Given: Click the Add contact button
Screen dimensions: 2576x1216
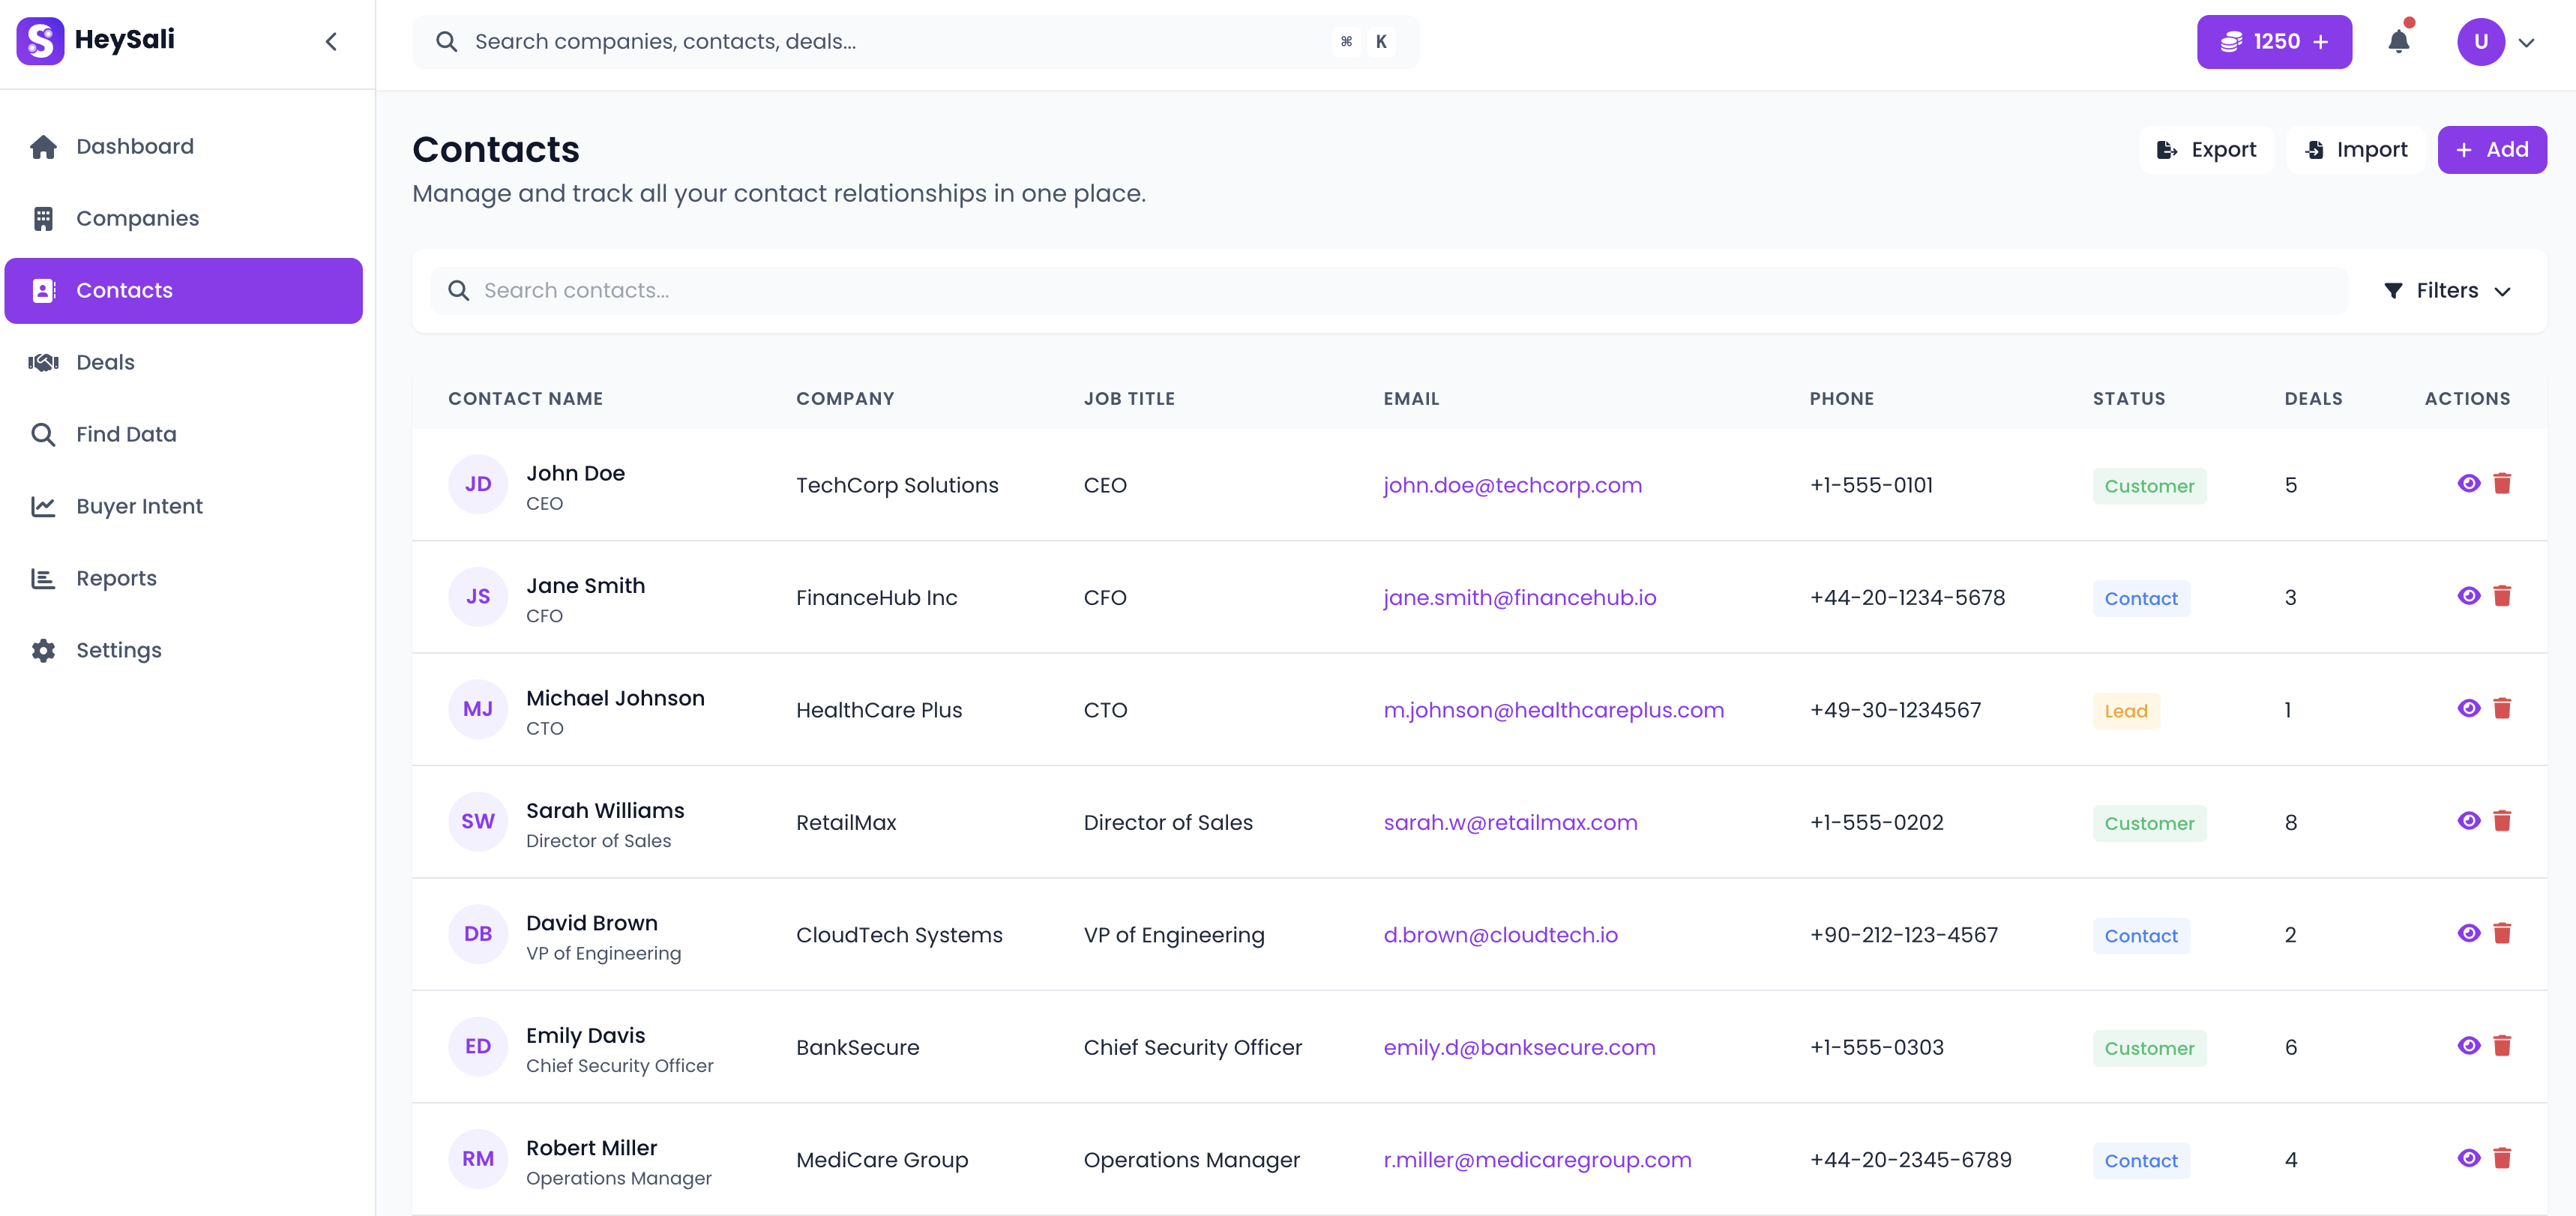Looking at the screenshot, I should [x=2492, y=149].
